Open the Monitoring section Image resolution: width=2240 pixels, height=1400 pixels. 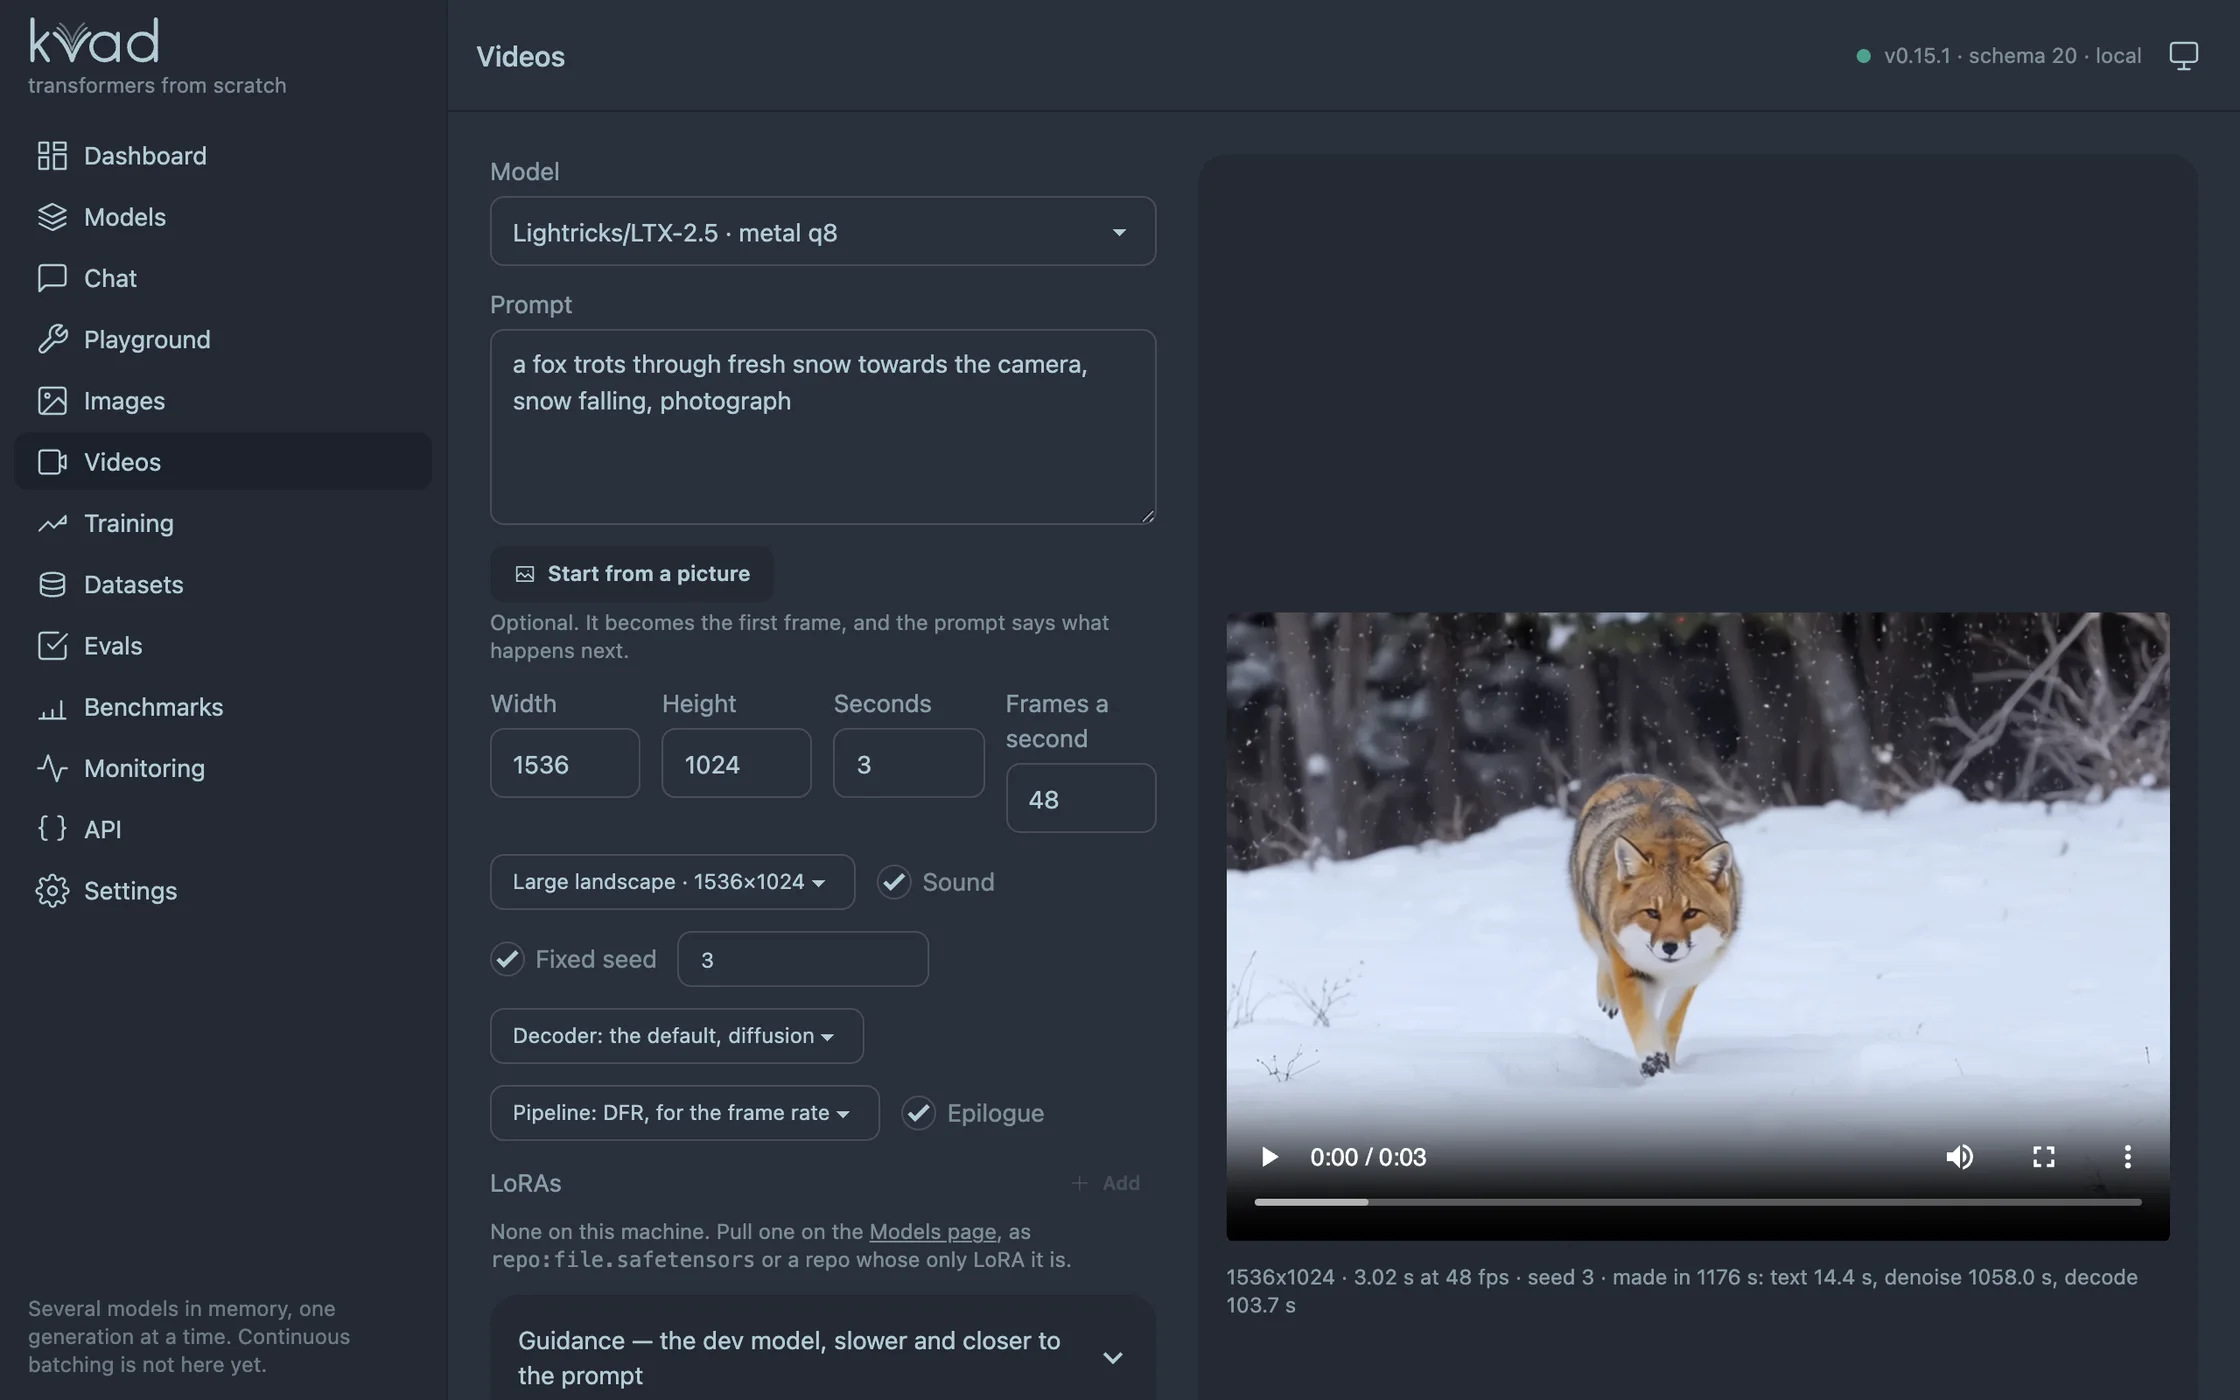pos(223,768)
